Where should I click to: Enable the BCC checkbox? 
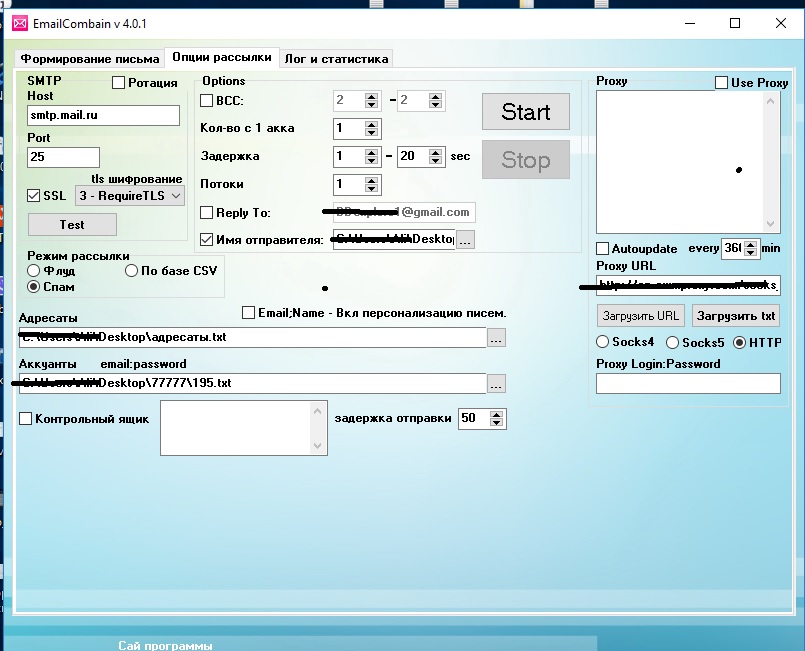point(206,100)
